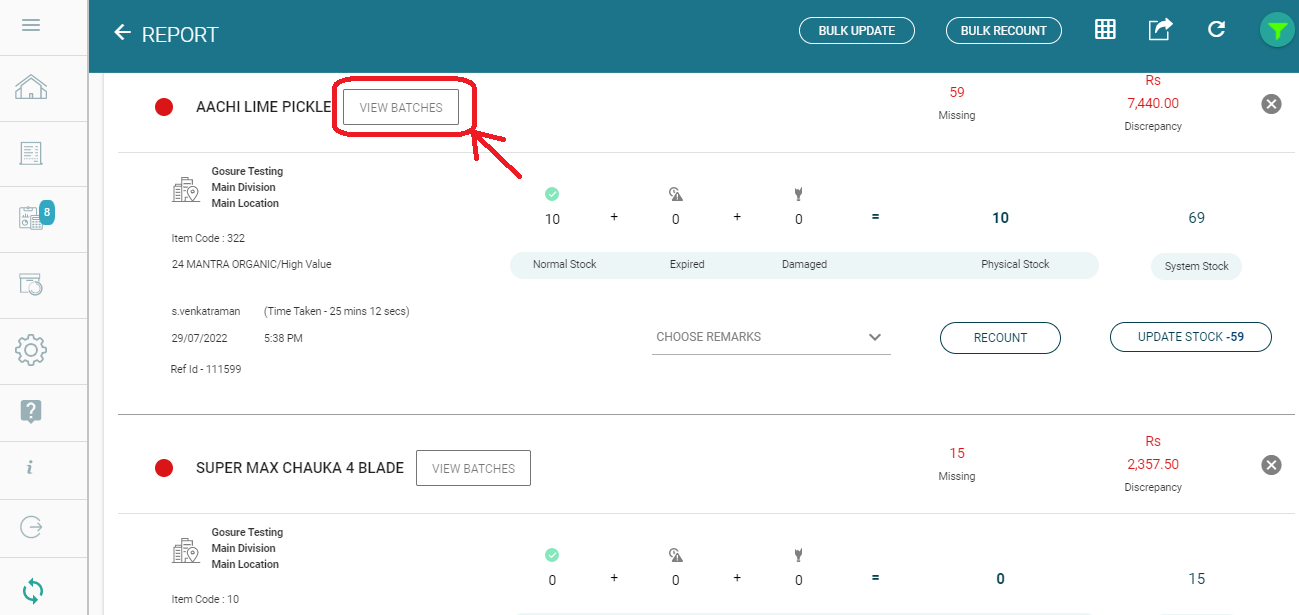Click the green check icon above Normal Stock 10
The height and width of the screenshot is (615, 1299).
coord(552,194)
